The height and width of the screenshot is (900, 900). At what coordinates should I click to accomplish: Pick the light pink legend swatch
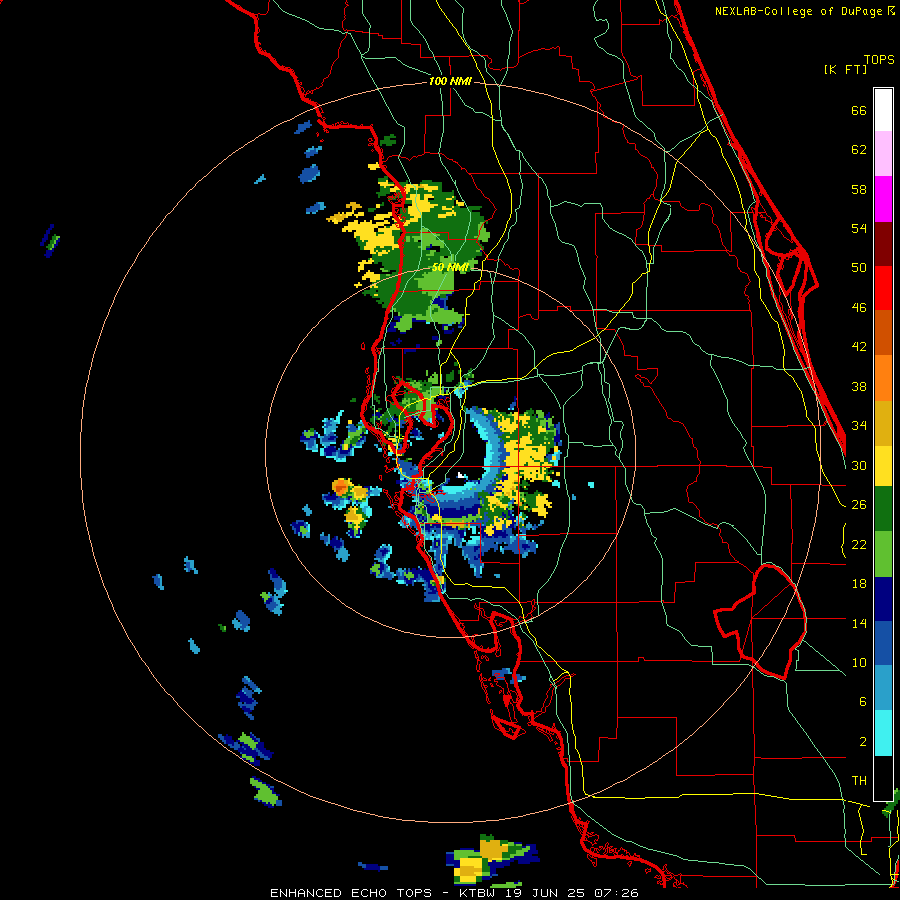883,153
